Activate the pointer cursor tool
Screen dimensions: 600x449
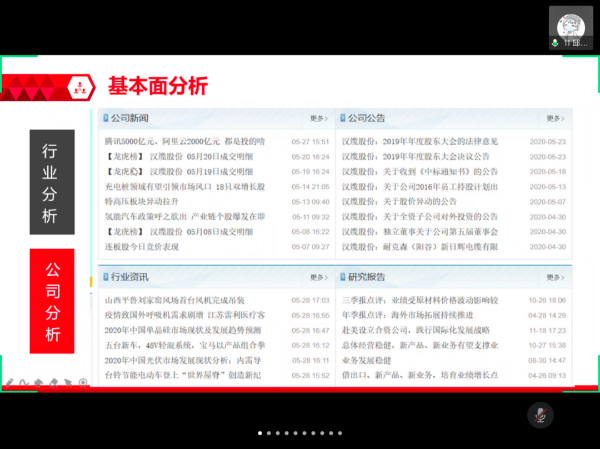(68, 382)
